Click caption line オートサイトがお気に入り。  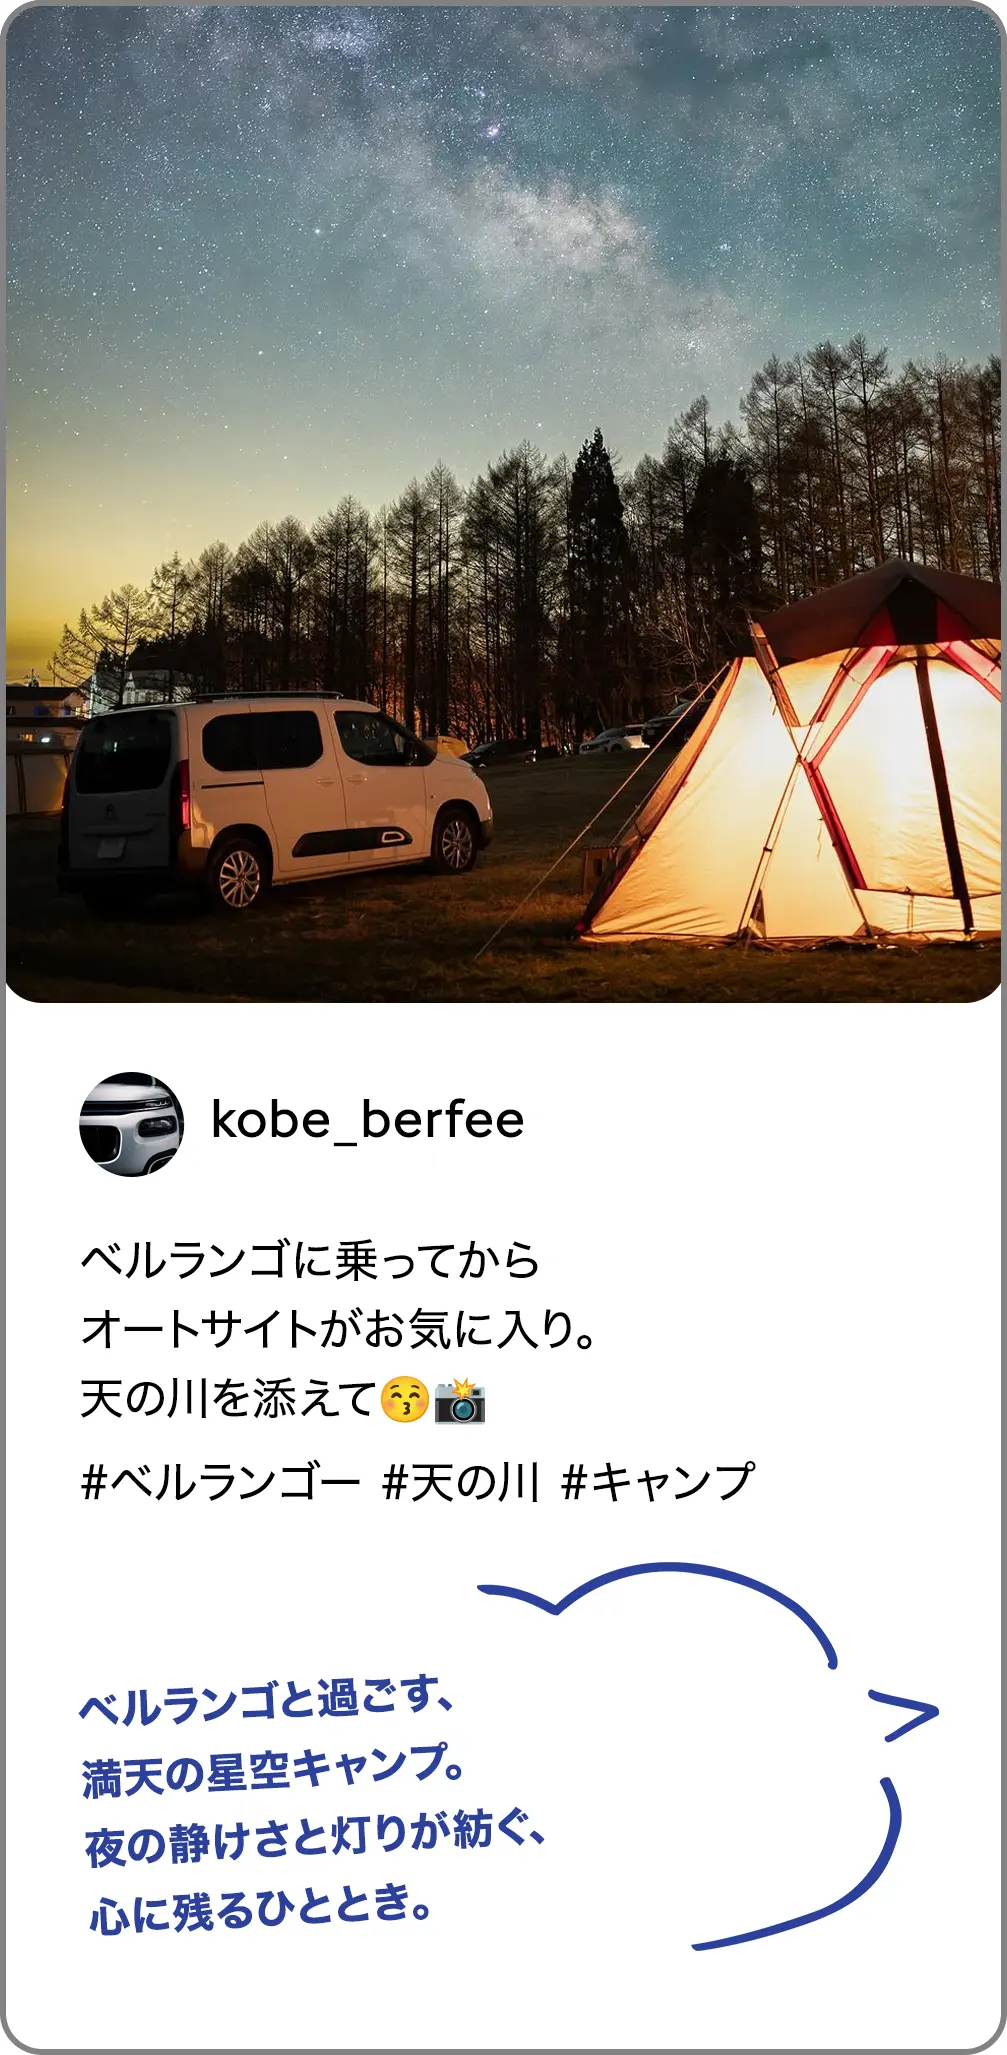click(x=338, y=1329)
